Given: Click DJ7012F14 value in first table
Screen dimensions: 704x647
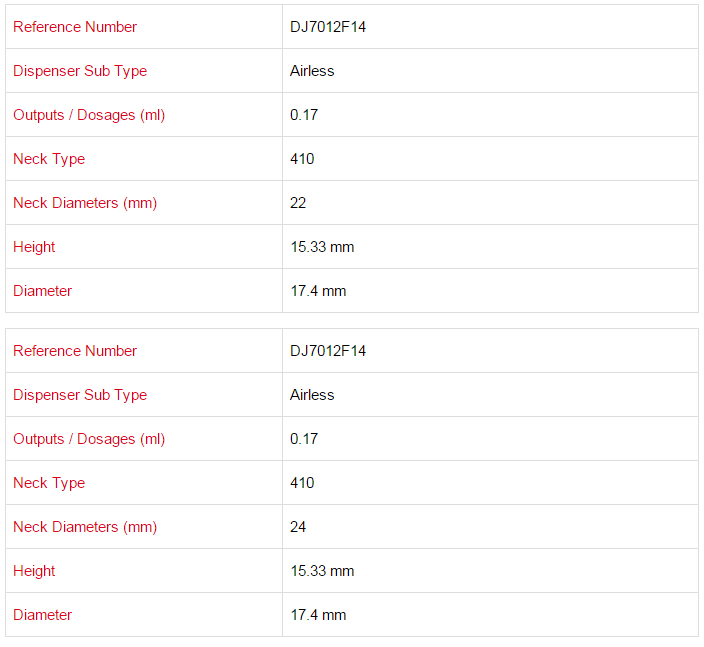Looking at the screenshot, I should [x=328, y=27].
